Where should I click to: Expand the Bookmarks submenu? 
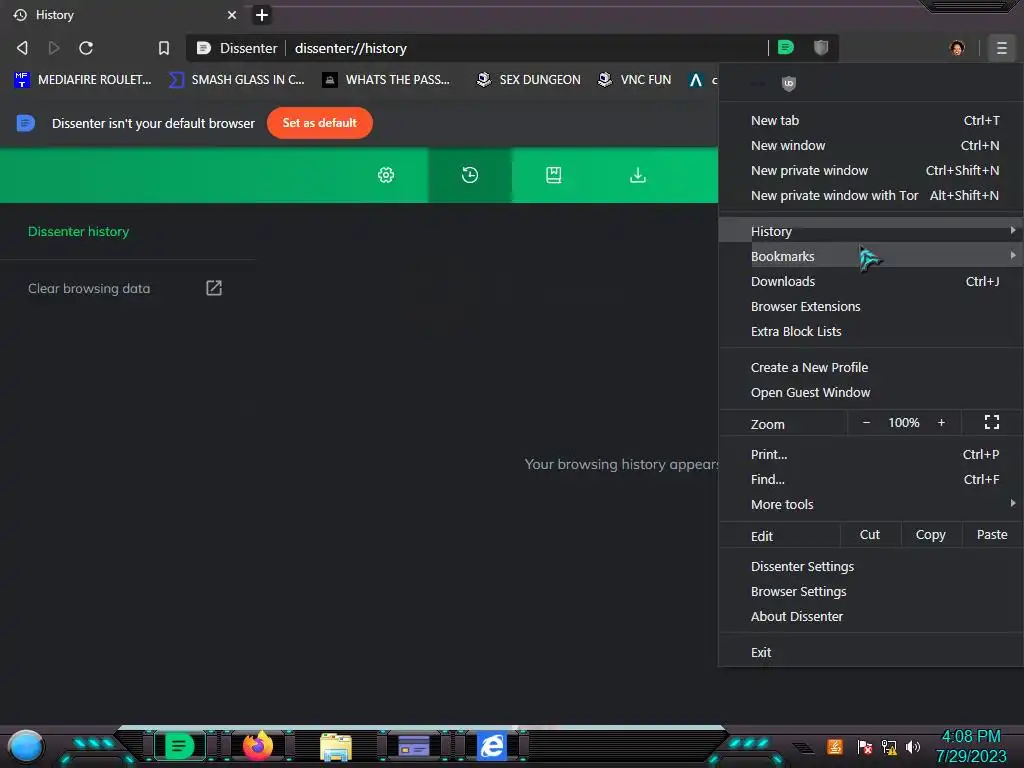[x=871, y=256]
